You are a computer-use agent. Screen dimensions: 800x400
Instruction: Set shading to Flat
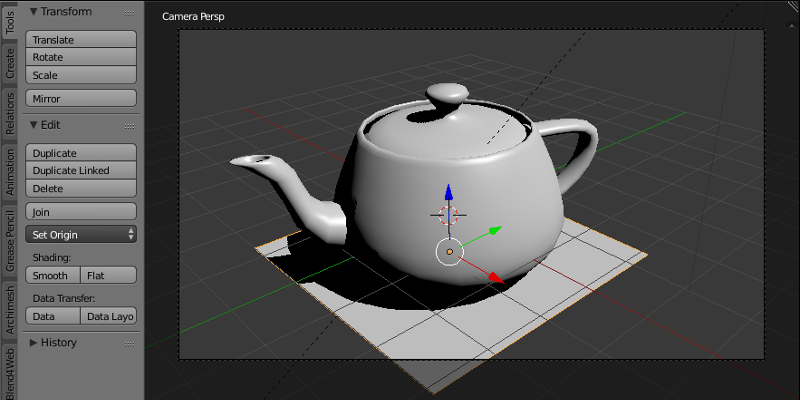point(108,275)
